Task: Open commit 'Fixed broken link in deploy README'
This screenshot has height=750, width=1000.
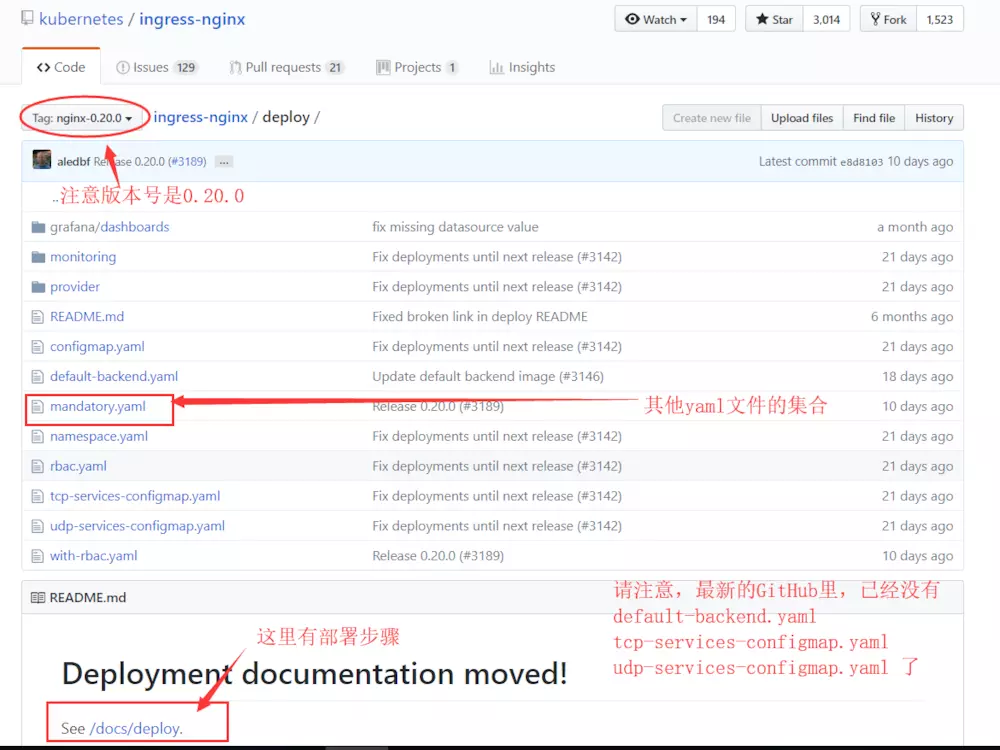Action: tap(480, 317)
